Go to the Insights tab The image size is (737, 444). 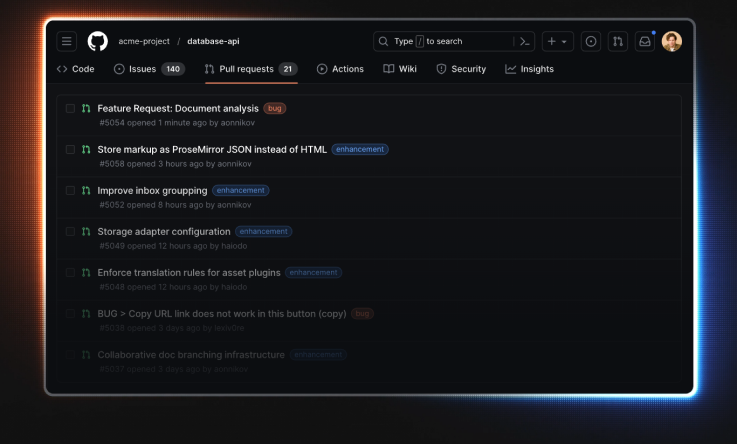529,69
